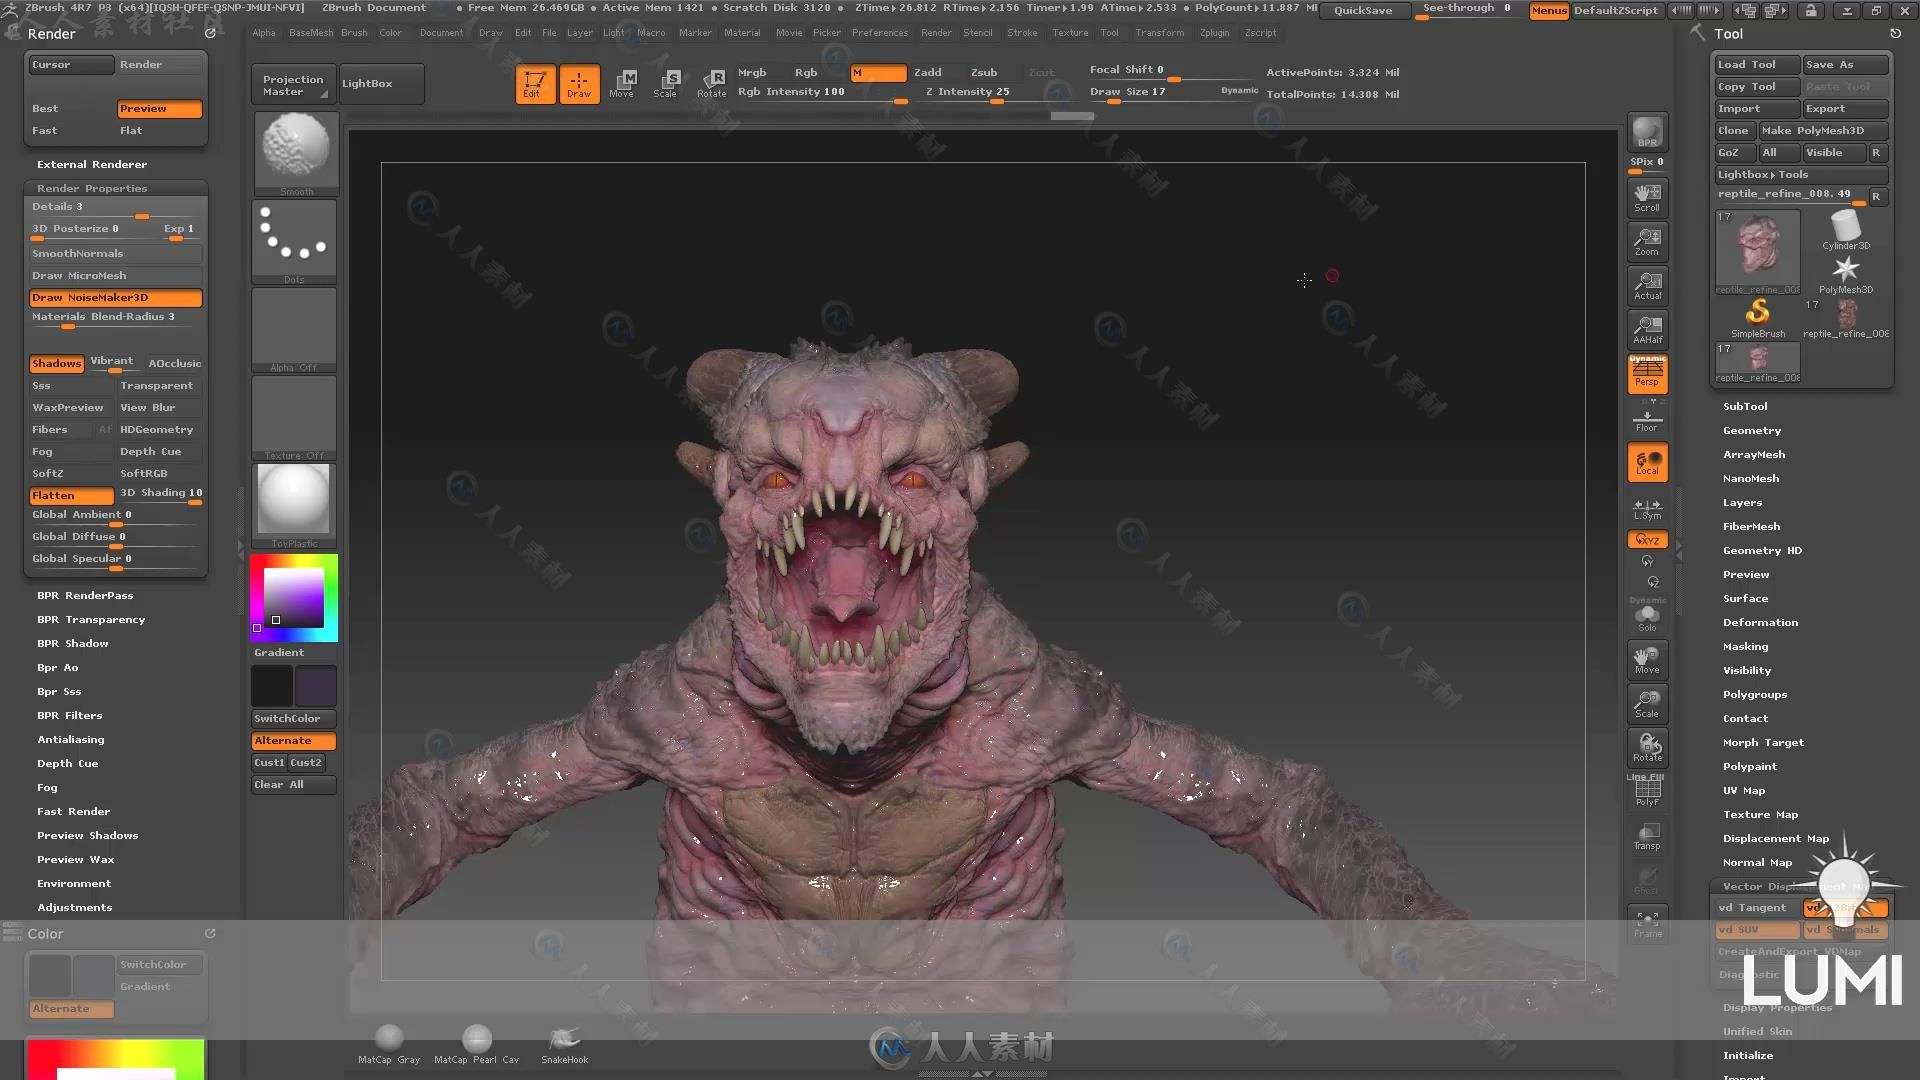The image size is (1920, 1080).
Task: Open the Stroke menu
Action: click(x=1022, y=33)
